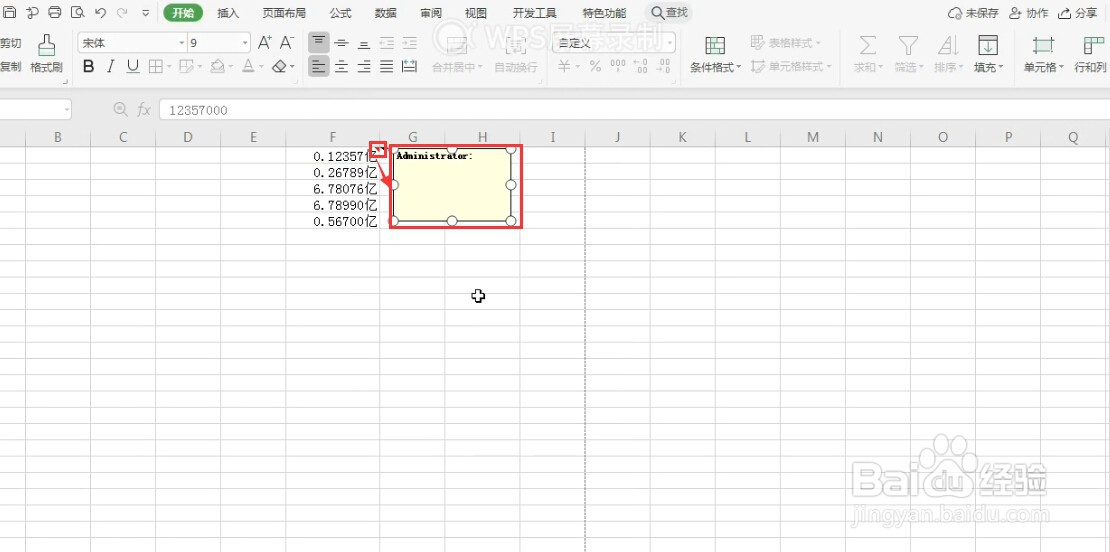
Task: Click the 查找 search button
Action: [x=669, y=13]
